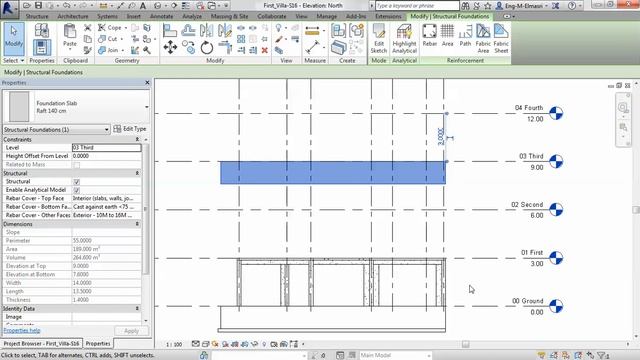
Task: Open the Cope dropdown arrow
Action: coord(126,28)
